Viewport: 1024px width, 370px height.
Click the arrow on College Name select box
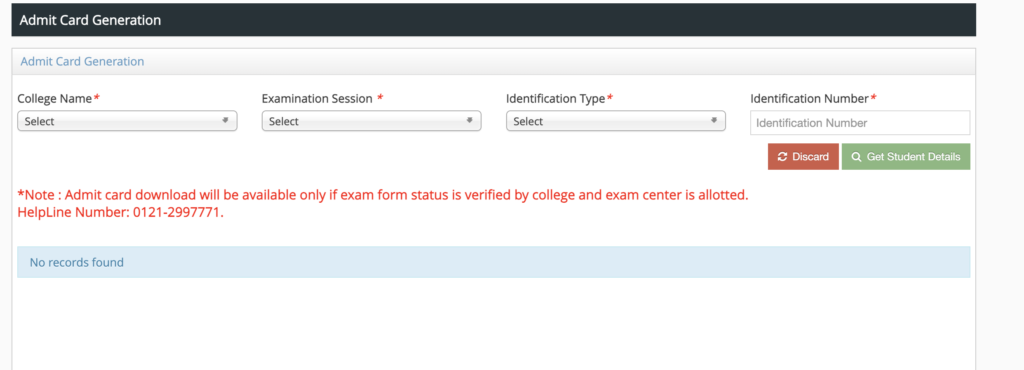[x=225, y=121]
